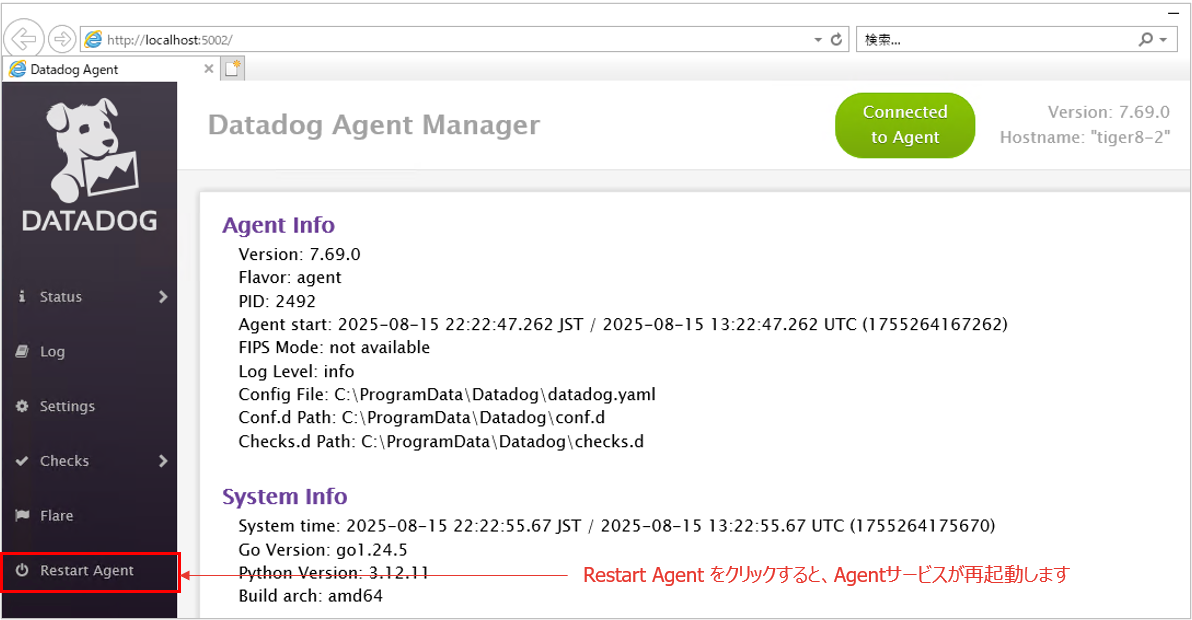
Task: Click the browser forward arrow button
Action: (62, 39)
